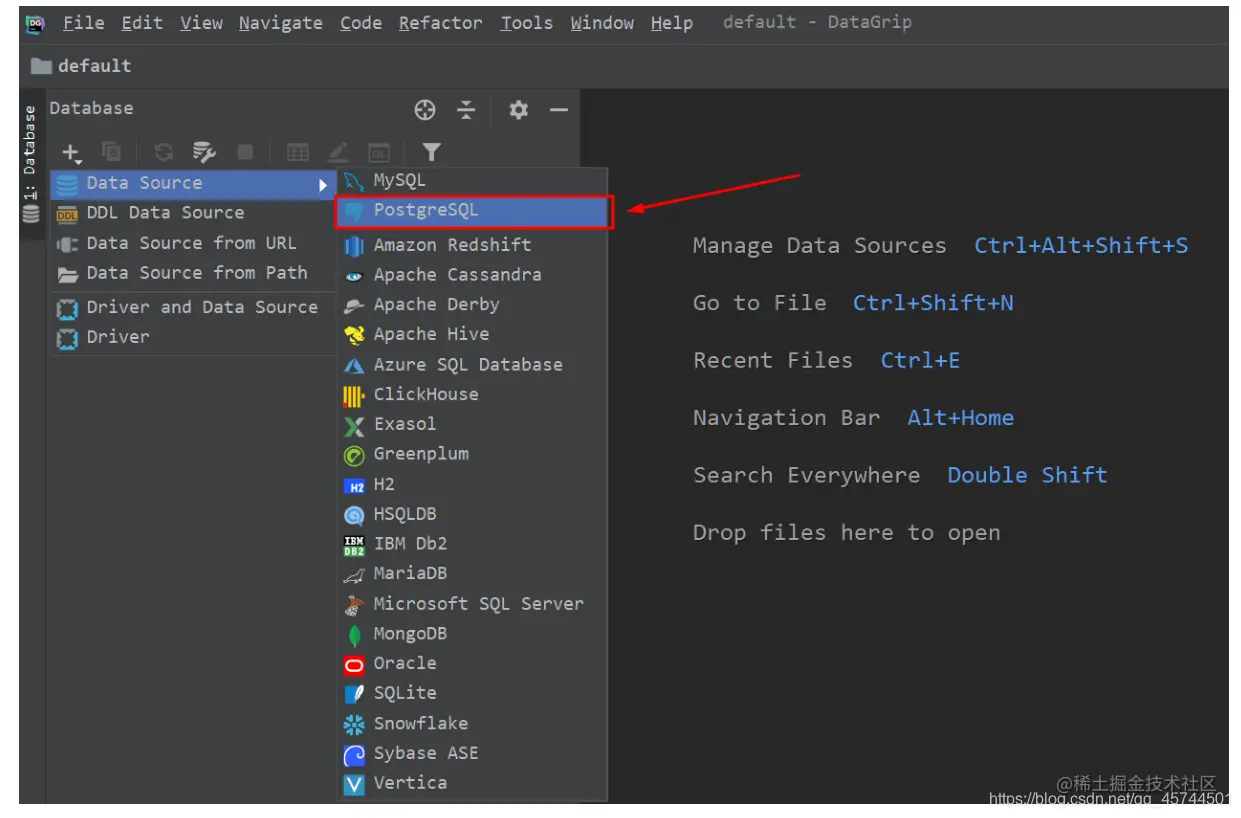Click the Alt+Home shortcut text
Image resolution: width=1241 pixels, height=818 pixels.
961,418
